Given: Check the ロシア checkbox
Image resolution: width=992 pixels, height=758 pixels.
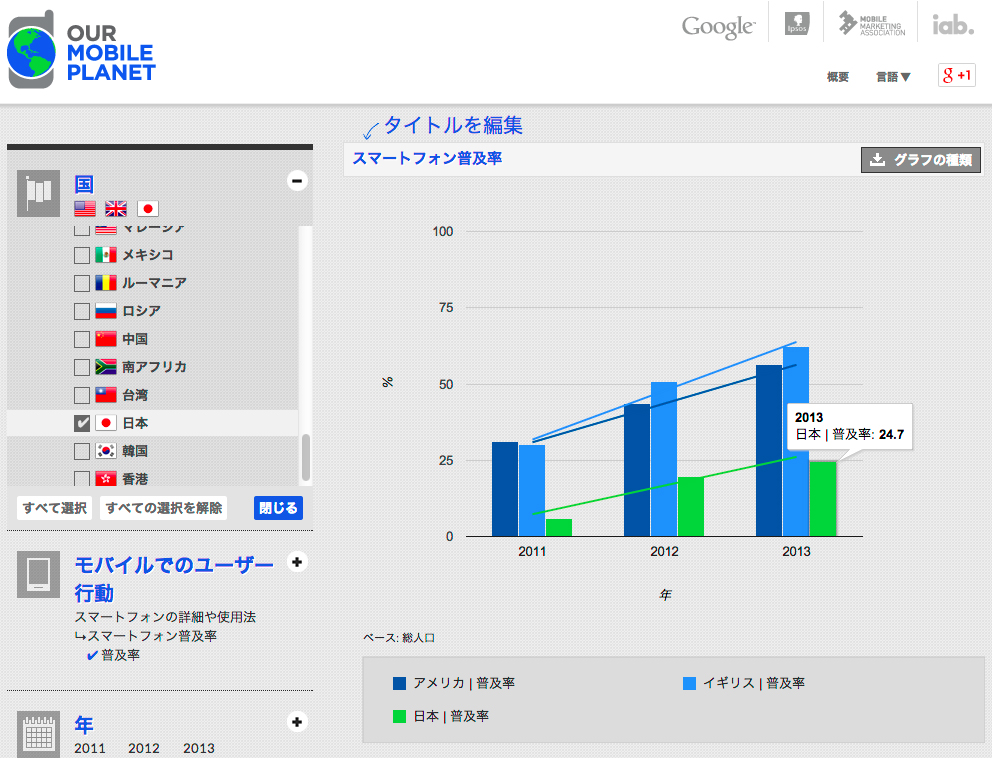Looking at the screenshot, I should (x=82, y=311).
